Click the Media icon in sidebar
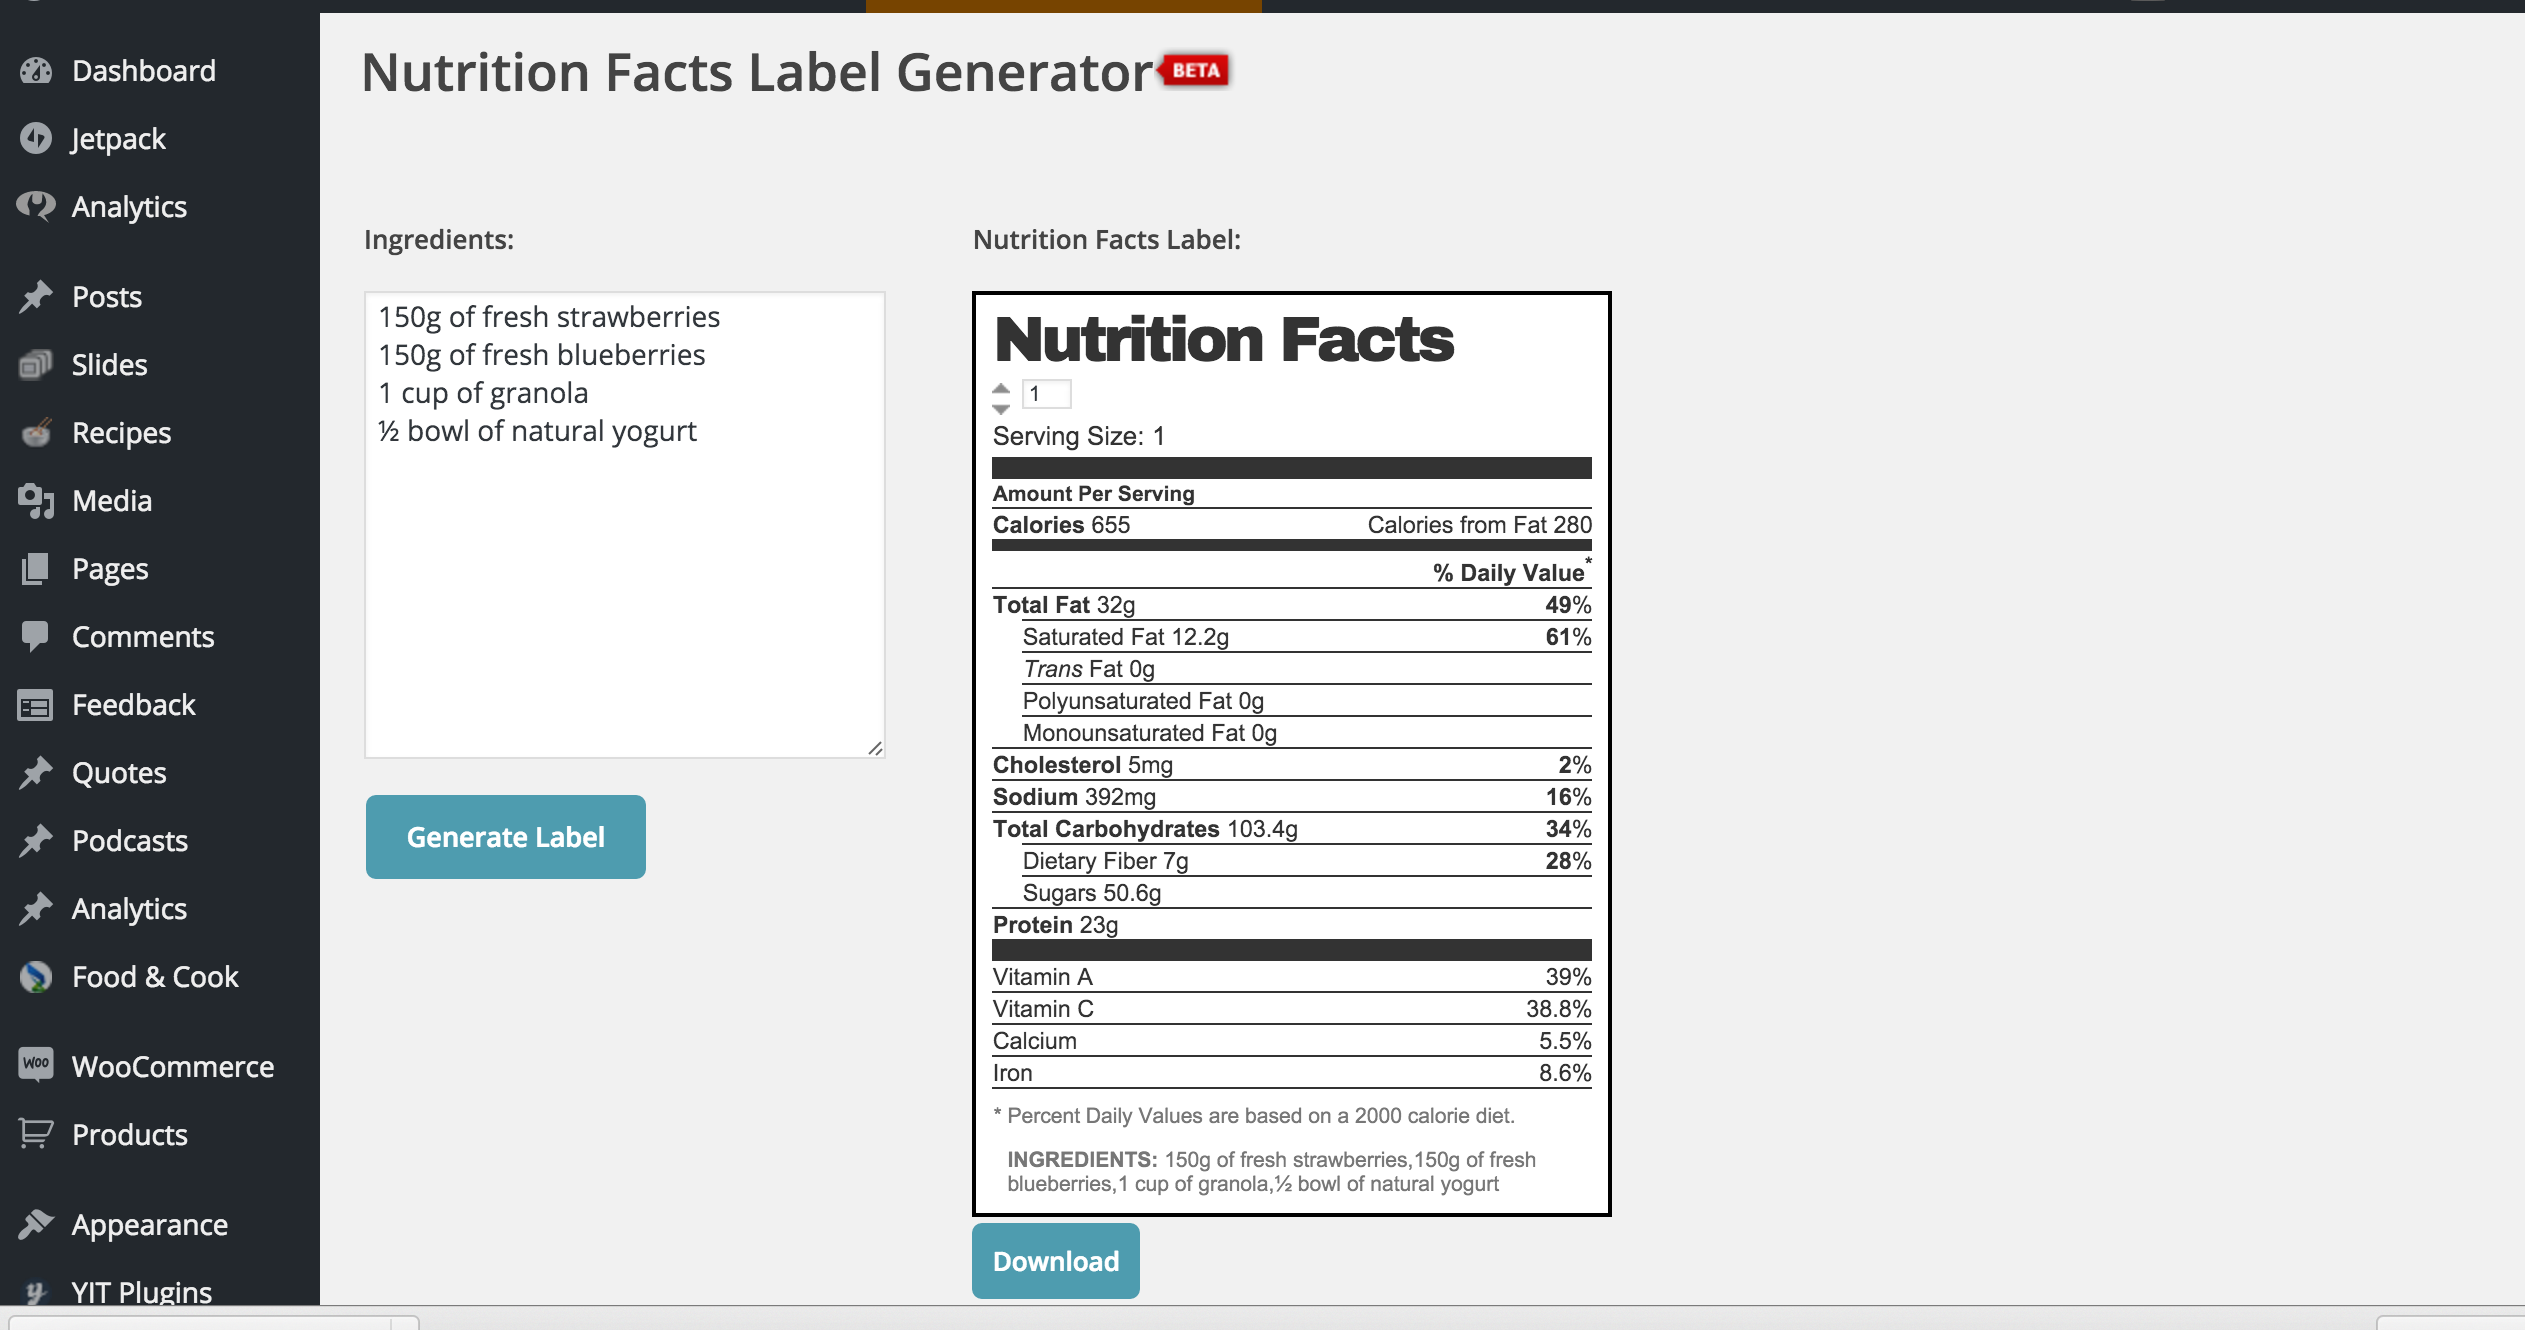Screen dimensions: 2525x1330 (x=36, y=501)
